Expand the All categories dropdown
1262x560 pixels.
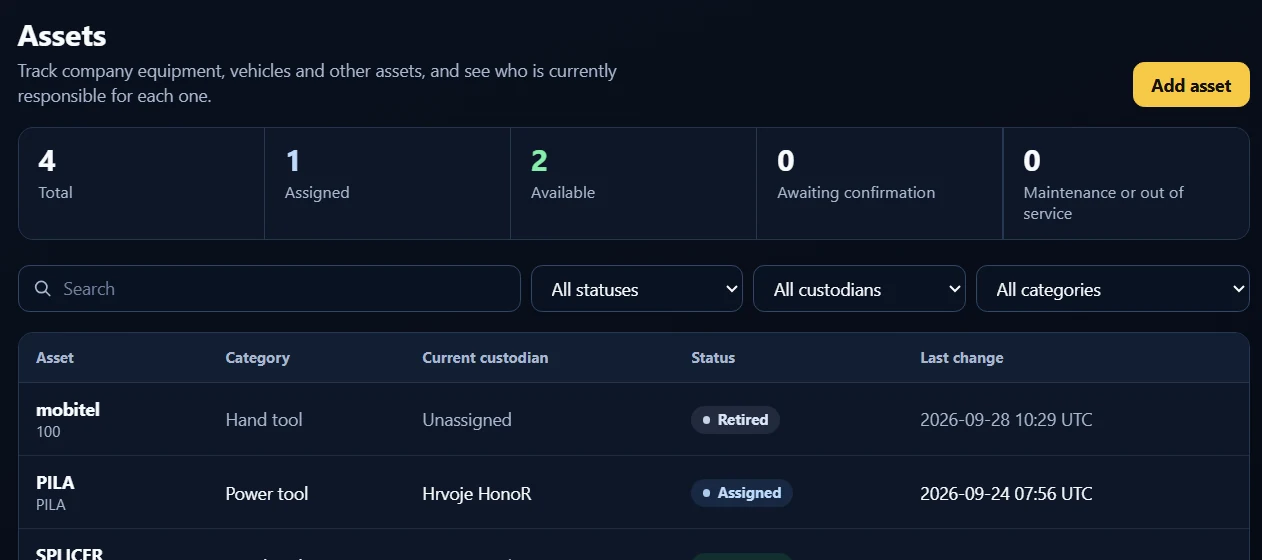1113,289
